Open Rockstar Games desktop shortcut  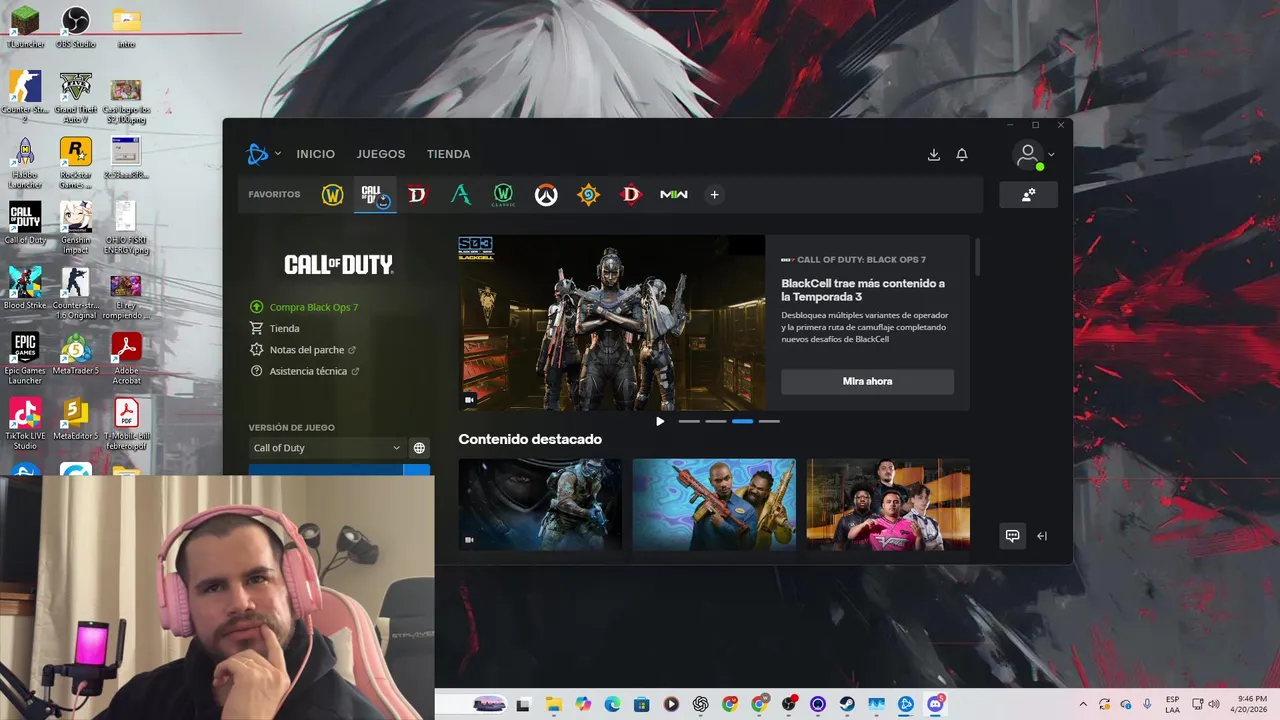[76, 163]
